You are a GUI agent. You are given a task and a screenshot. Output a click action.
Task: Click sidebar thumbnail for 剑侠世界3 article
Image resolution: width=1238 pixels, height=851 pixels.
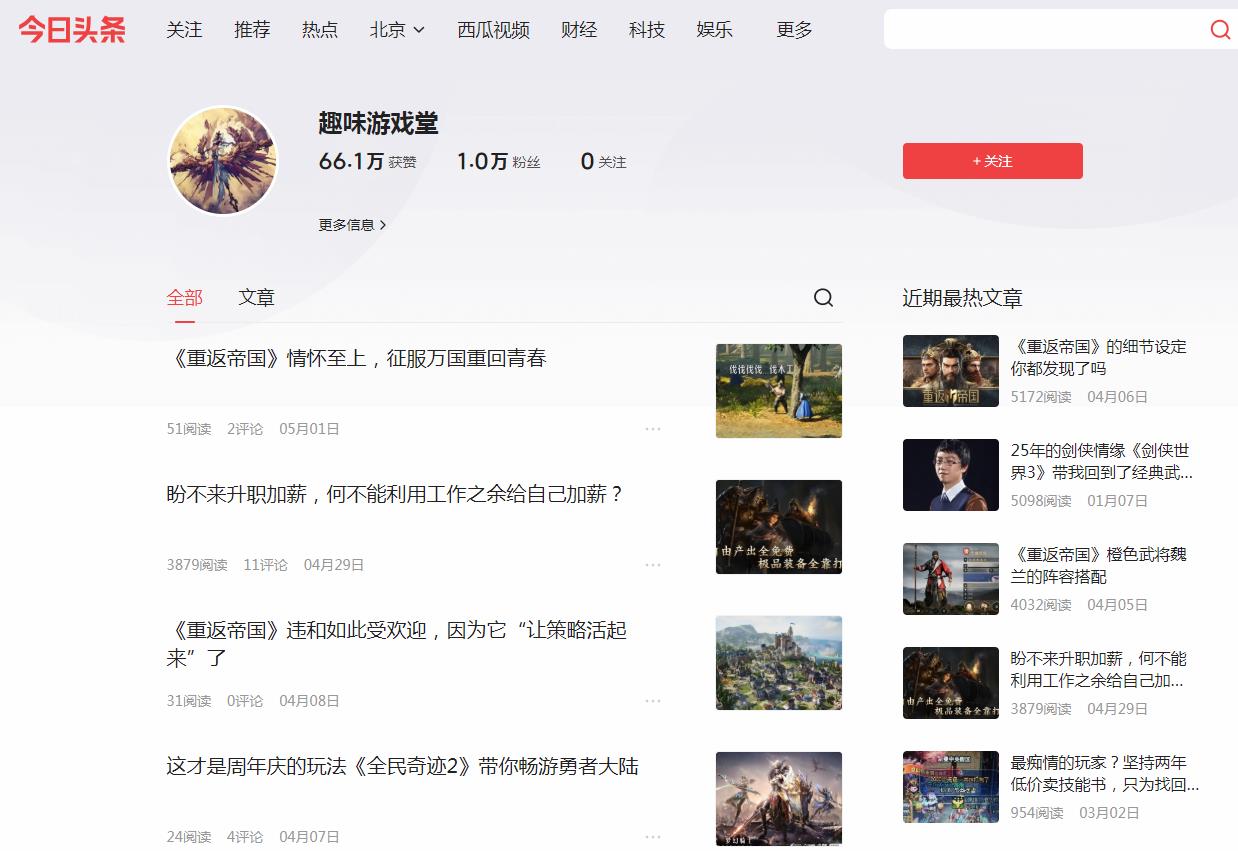click(951, 475)
